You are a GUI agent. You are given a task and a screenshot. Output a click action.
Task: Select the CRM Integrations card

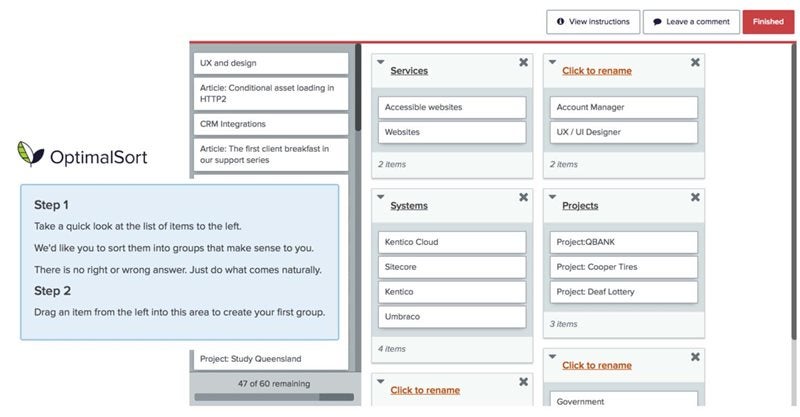point(271,124)
